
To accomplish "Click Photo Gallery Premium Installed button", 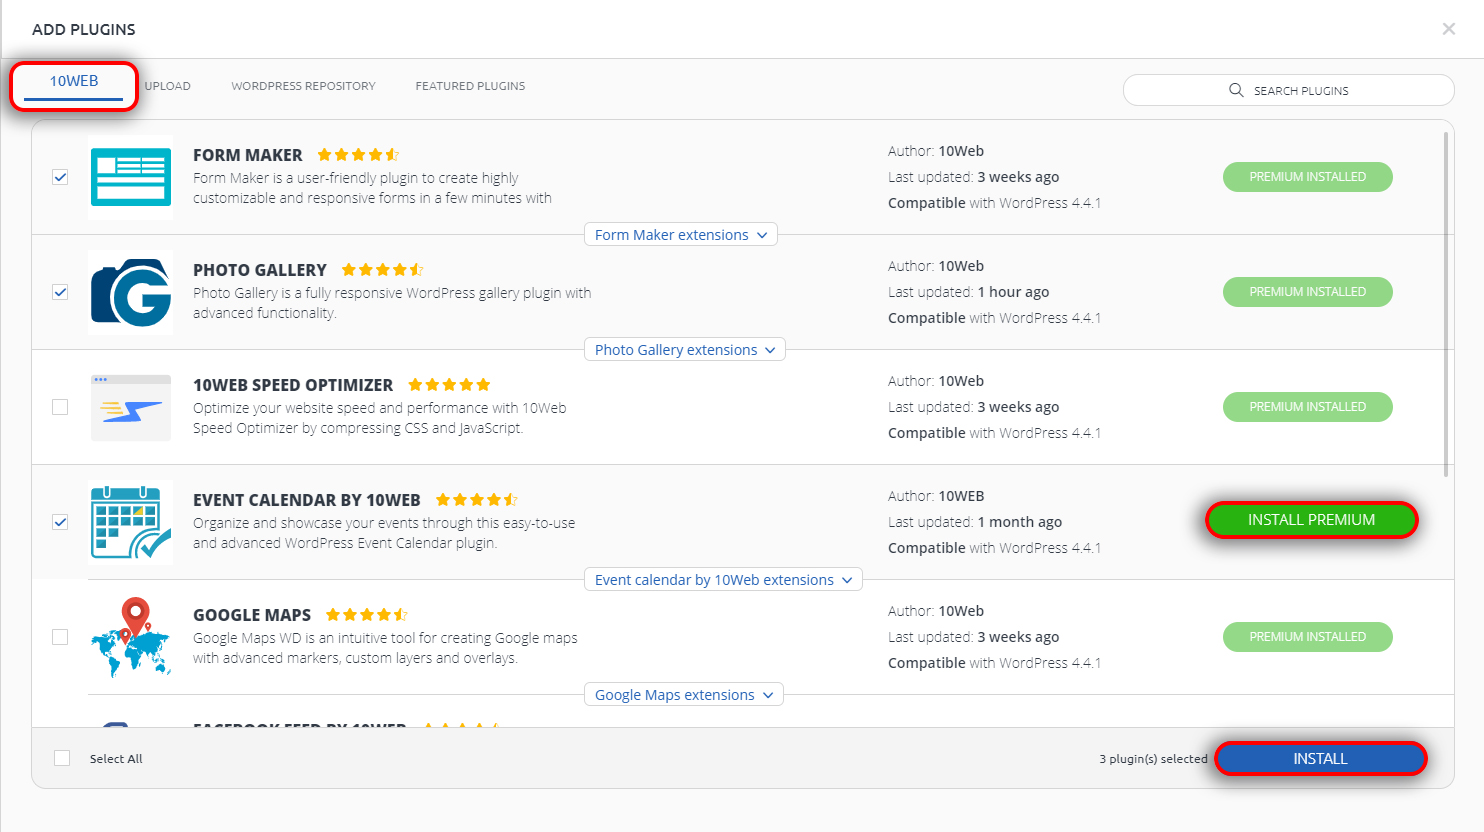I will tap(1308, 292).
